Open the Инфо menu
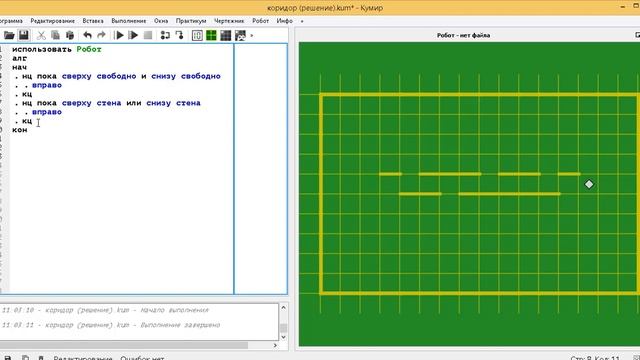 tap(284, 21)
